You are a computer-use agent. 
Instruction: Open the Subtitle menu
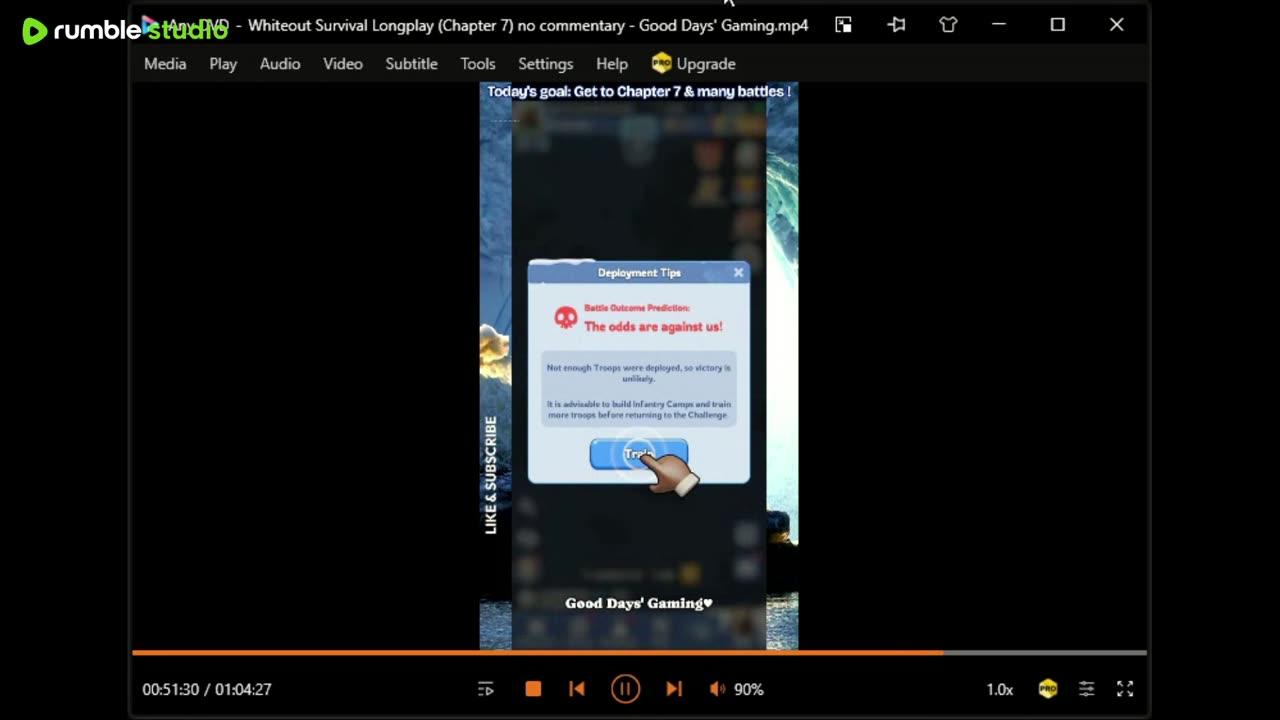(x=411, y=64)
